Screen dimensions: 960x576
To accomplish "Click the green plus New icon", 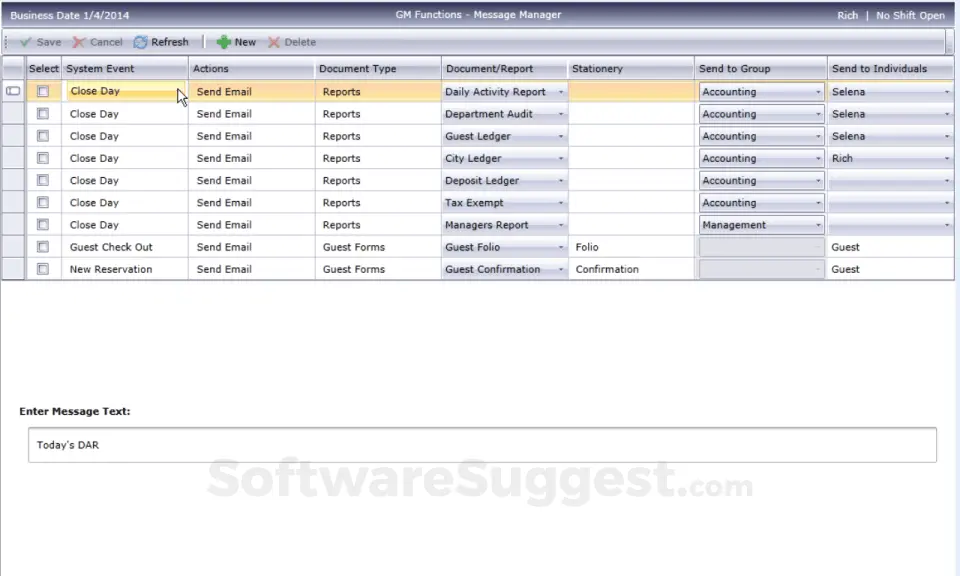I will [223, 42].
